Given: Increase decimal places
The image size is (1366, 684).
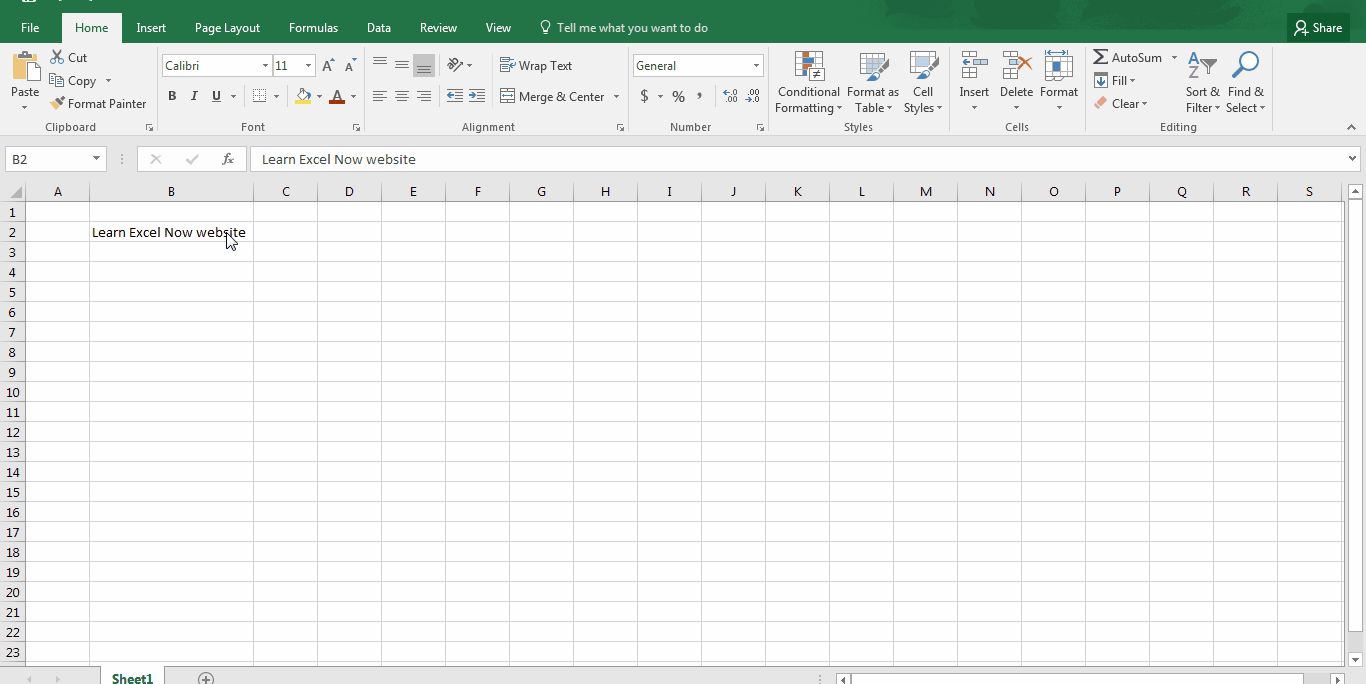Looking at the screenshot, I should [730, 96].
